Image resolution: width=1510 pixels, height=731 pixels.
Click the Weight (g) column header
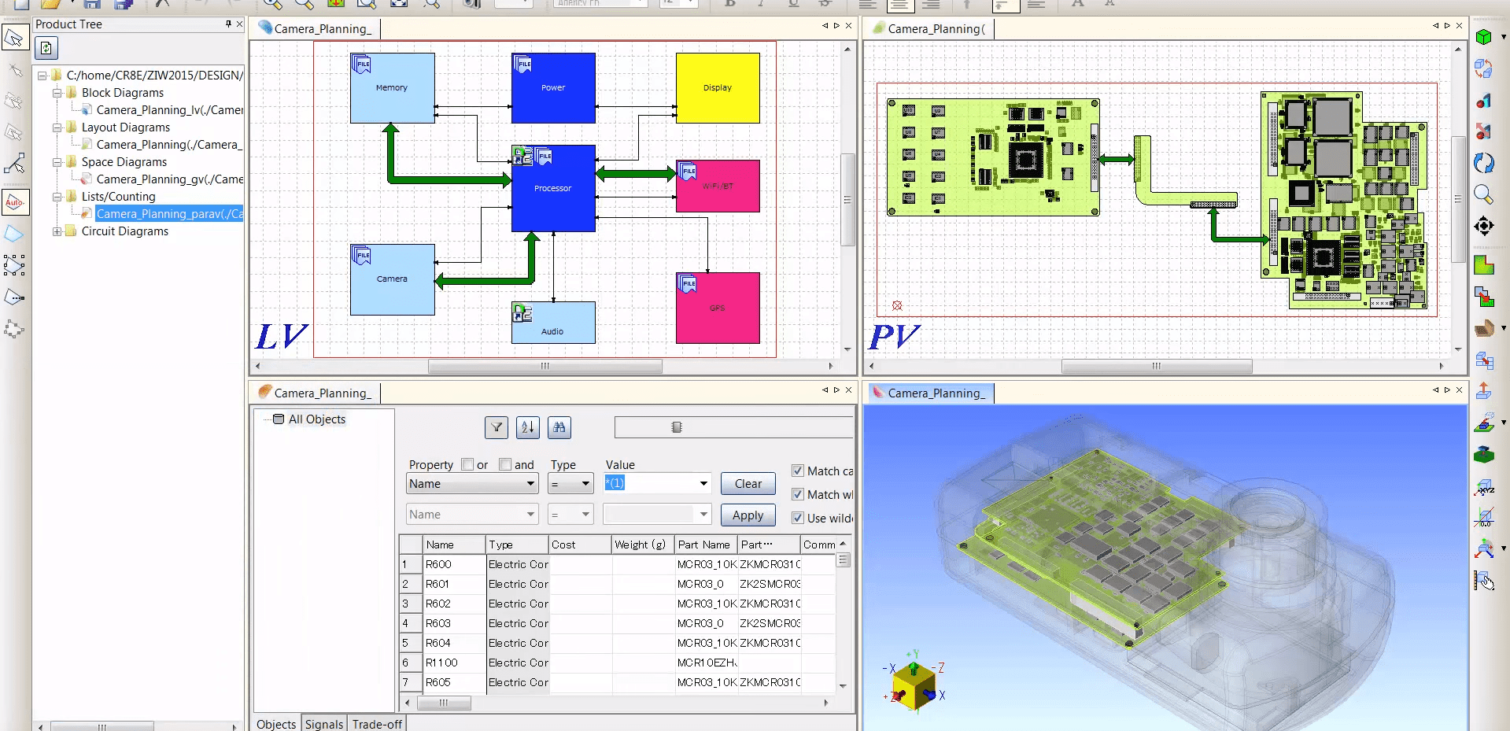(x=642, y=545)
